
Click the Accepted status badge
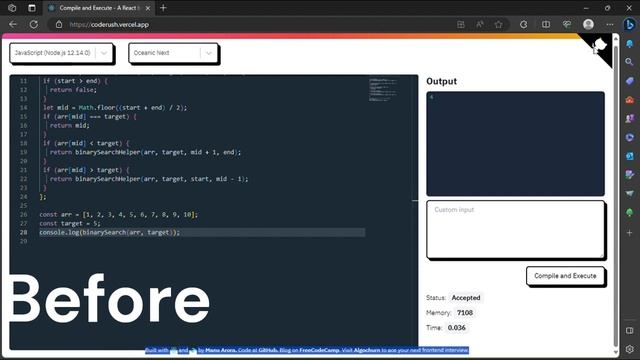tap(466, 298)
